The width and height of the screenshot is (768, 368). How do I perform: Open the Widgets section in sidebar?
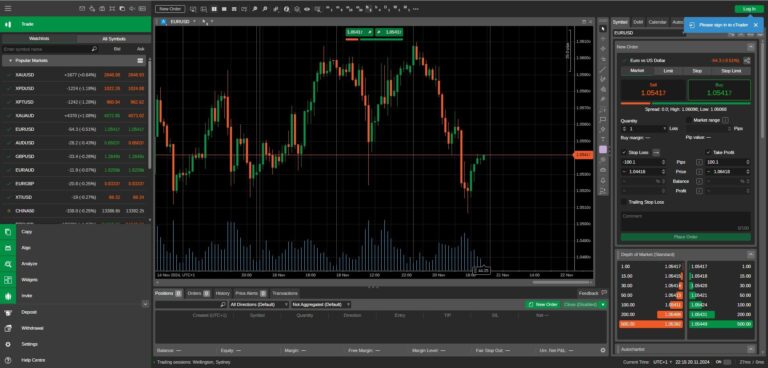coord(76,280)
